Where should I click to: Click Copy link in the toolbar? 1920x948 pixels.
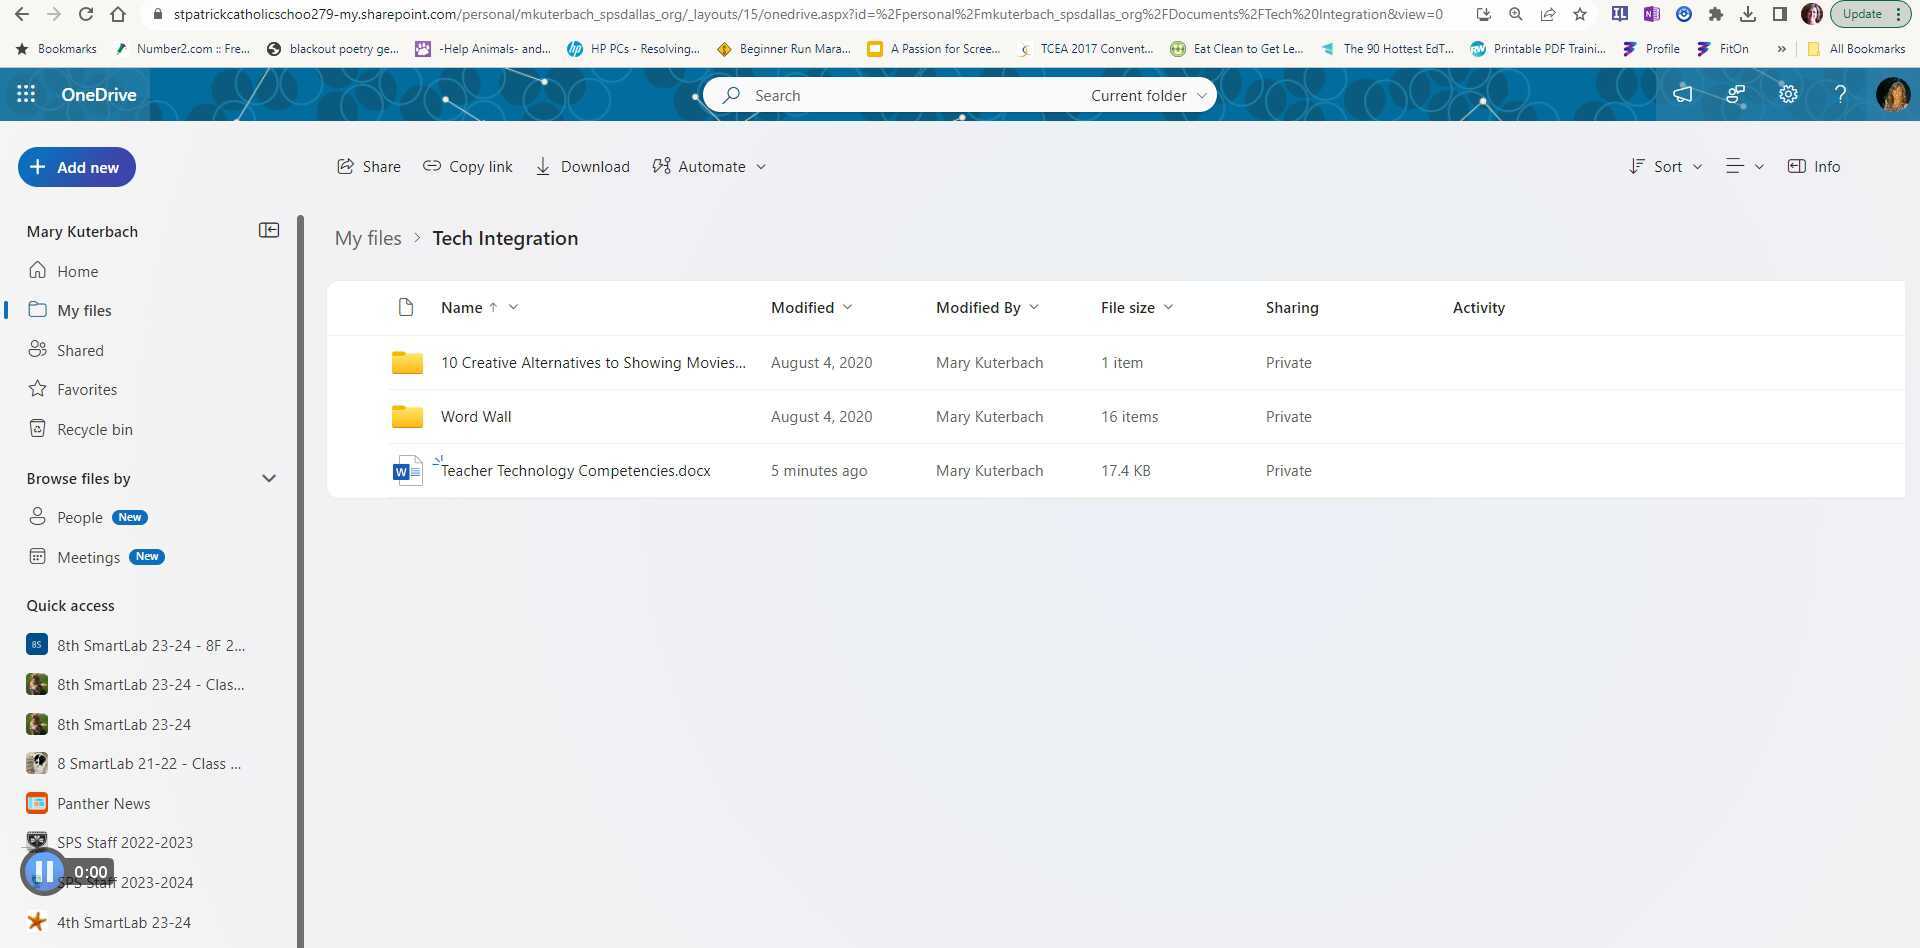467,166
